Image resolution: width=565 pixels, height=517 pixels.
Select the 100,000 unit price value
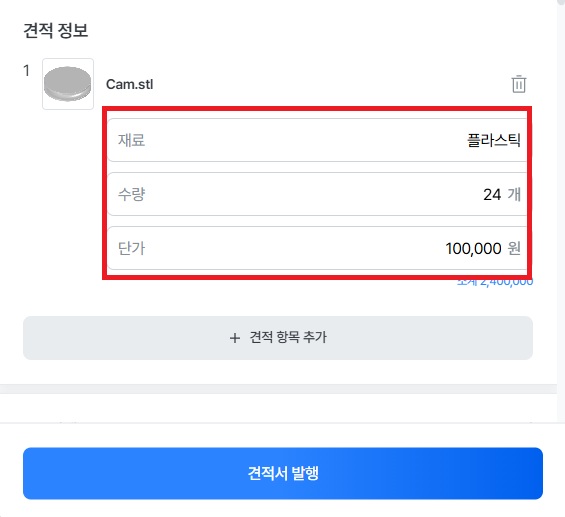tap(473, 249)
